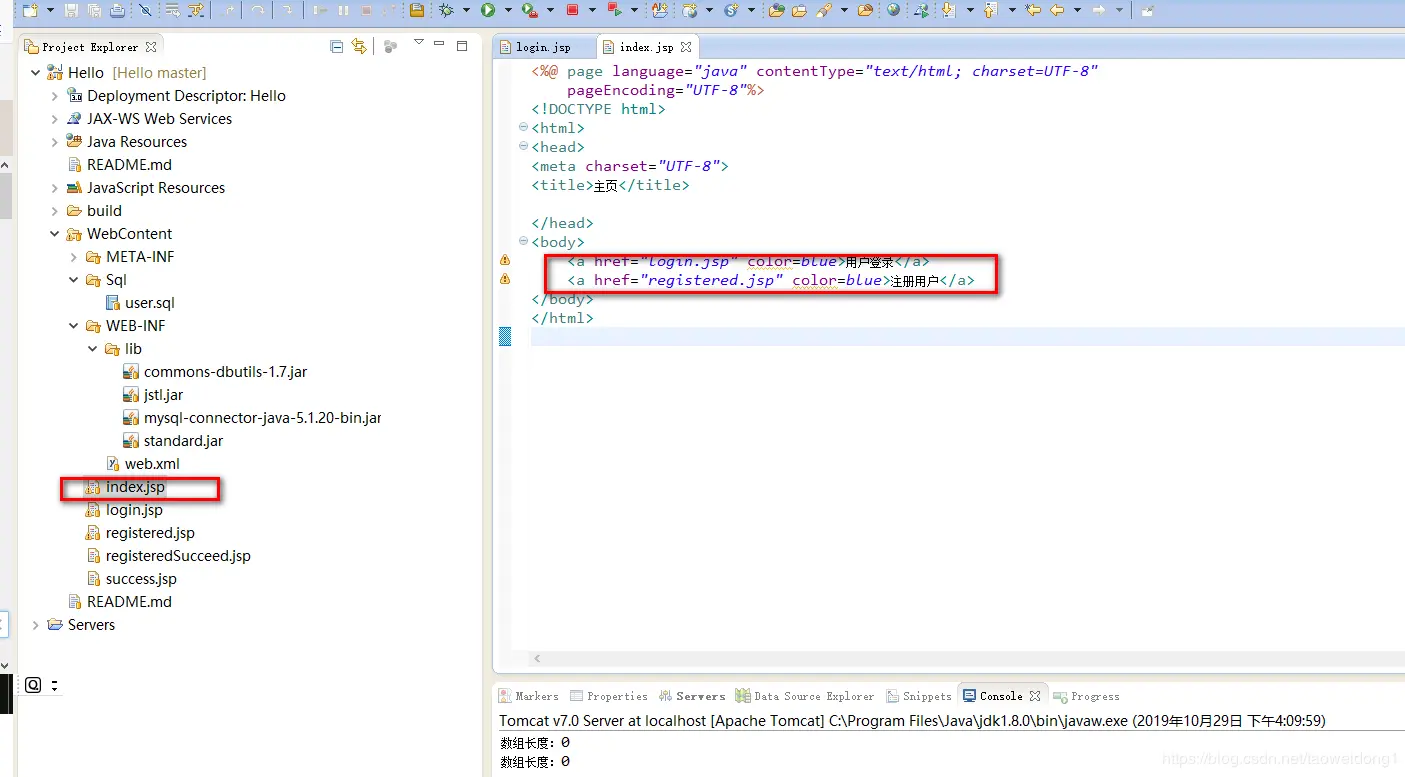
Task: Select jstl.jar in the lib folder
Action: [x=153, y=395]
